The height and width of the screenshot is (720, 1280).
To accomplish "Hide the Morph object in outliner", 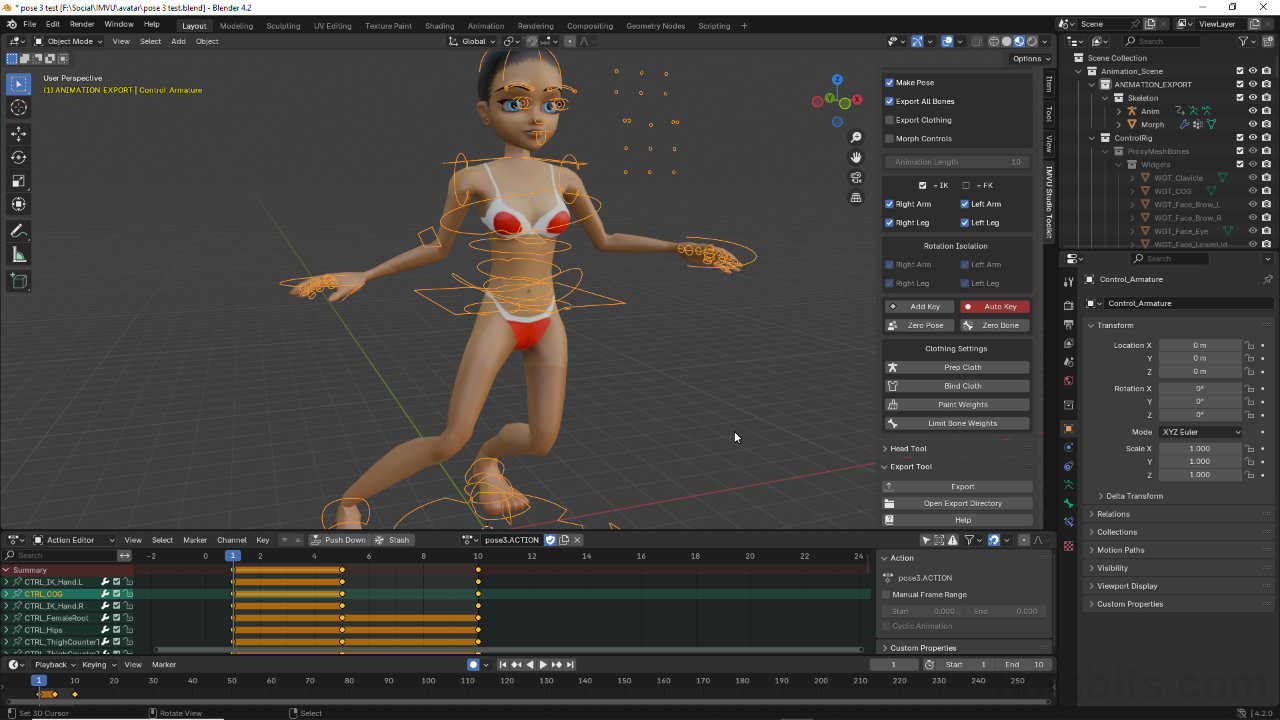I will pos(1253,125).
